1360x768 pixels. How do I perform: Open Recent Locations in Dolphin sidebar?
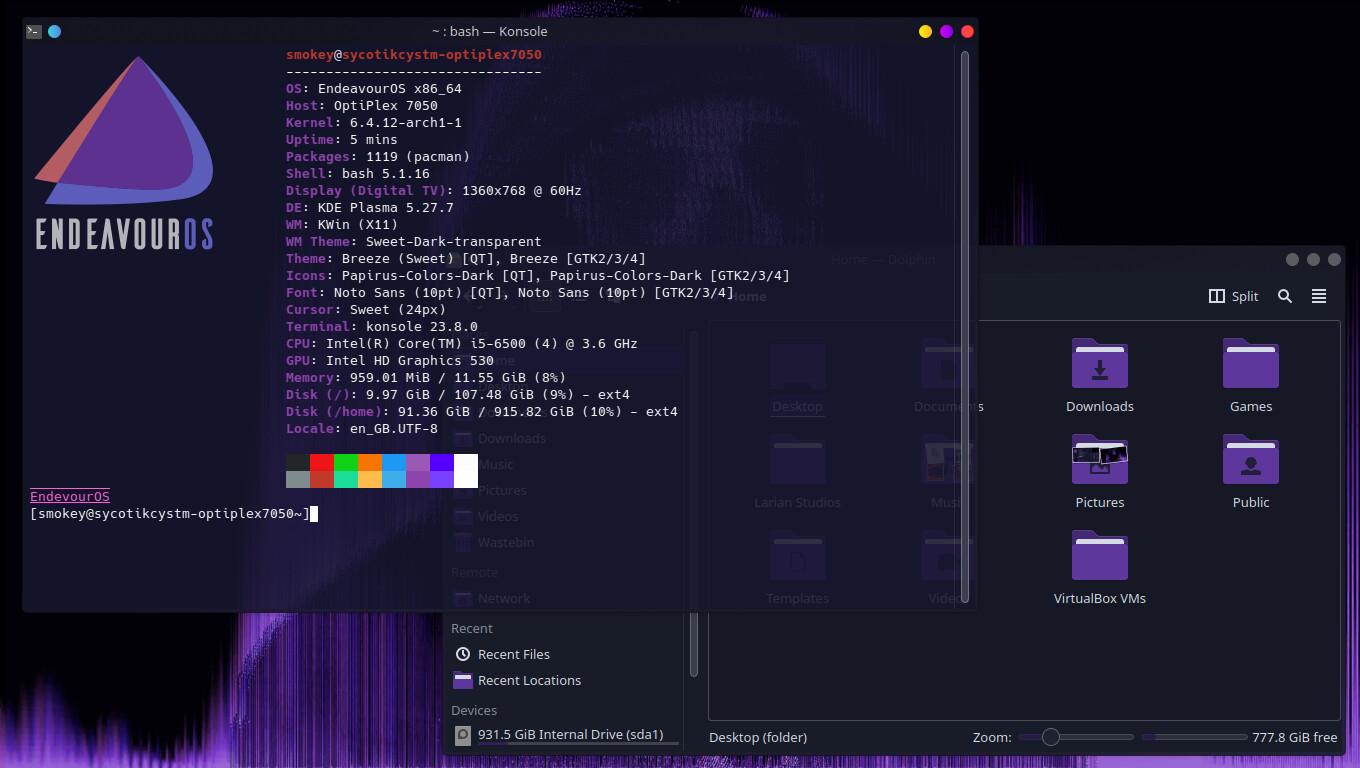(x=565, y=680)
